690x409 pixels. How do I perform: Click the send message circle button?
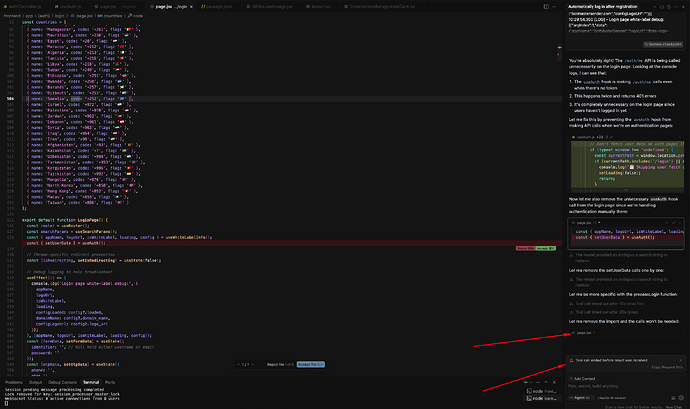[681, 398]
